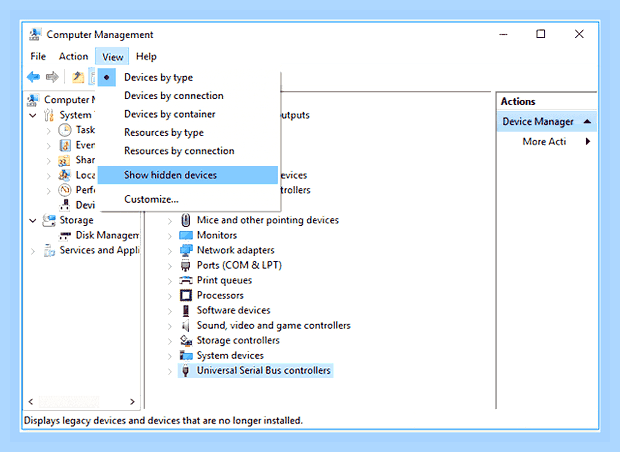Viewport: 620px width, 452px height.
Task: Click the Shared Folders icon
Action: [x=64, y=160]
